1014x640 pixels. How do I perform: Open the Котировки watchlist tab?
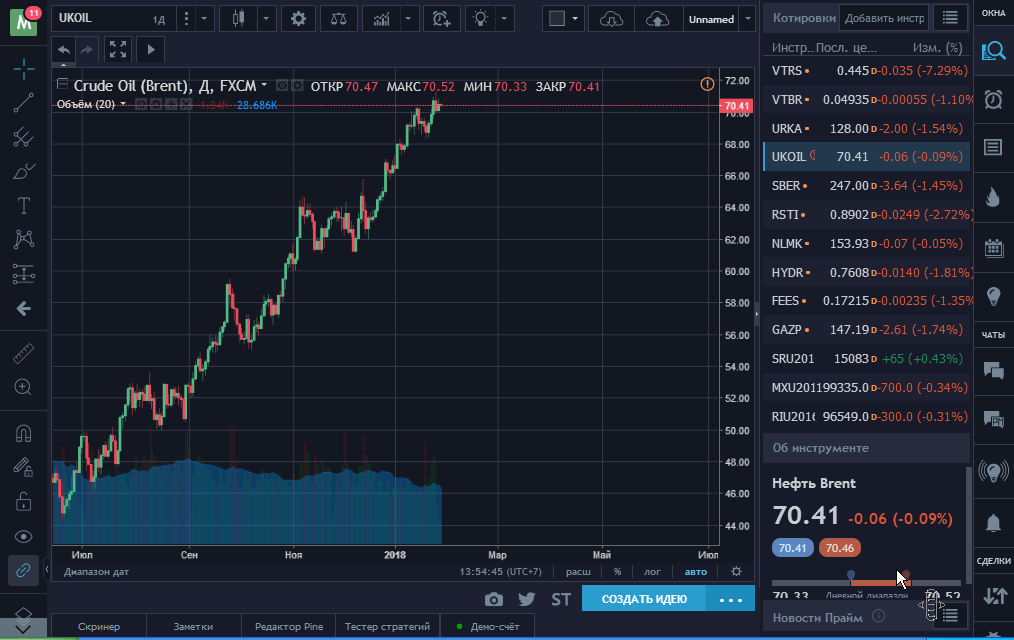(x=804, y=18)
